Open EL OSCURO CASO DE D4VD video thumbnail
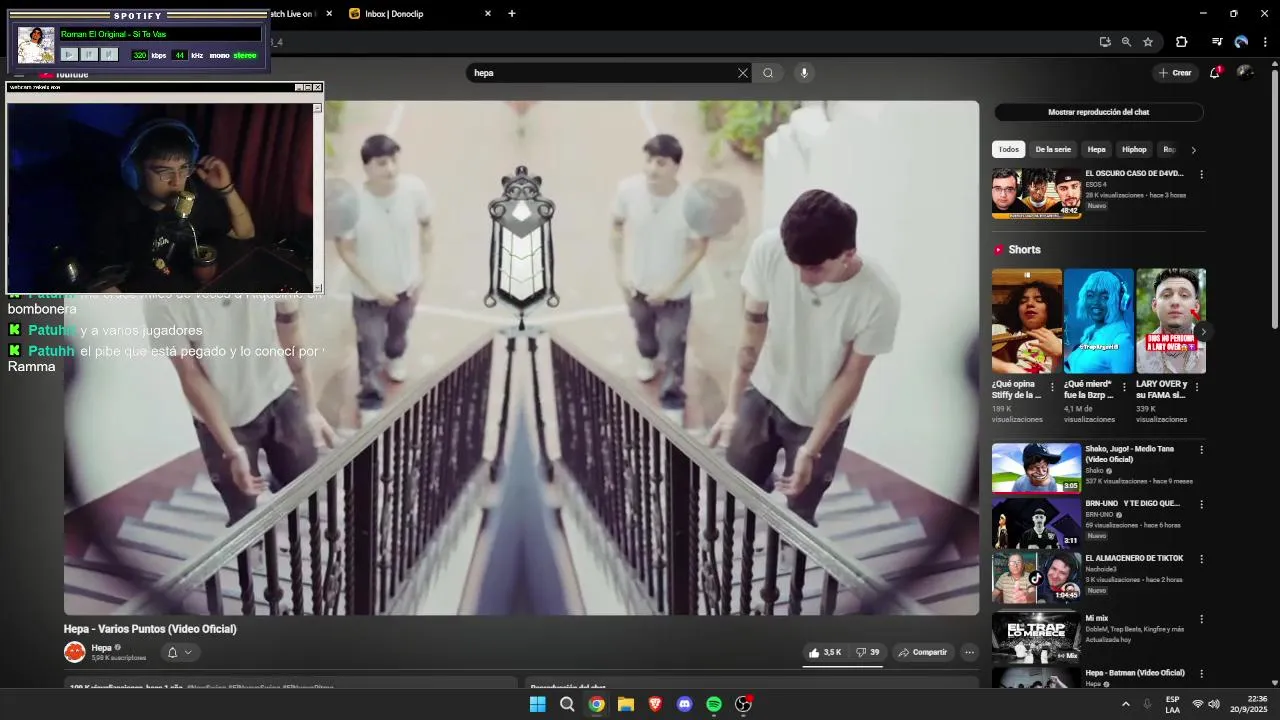This screenshot has height=720, width=1280. click(x=1036, y=194)
